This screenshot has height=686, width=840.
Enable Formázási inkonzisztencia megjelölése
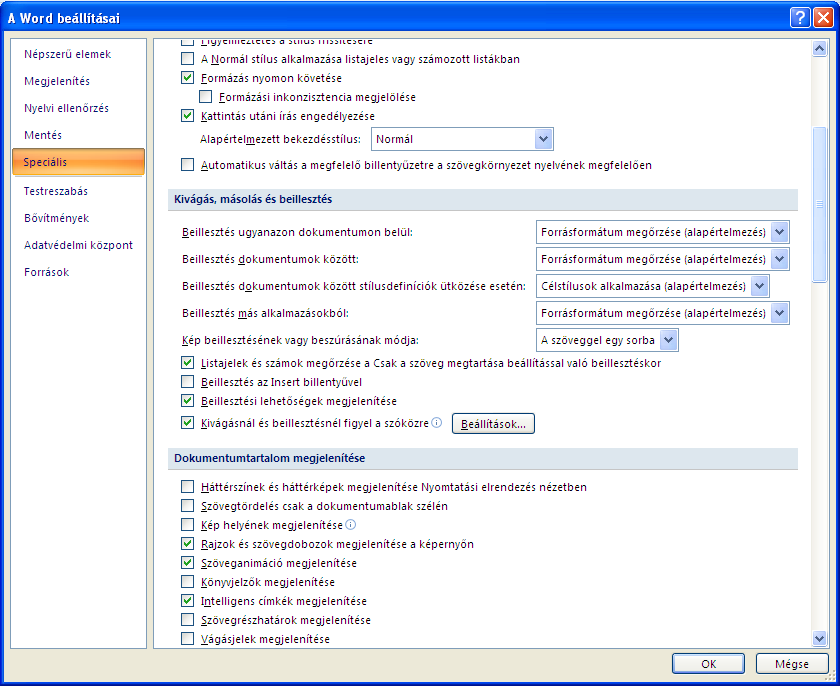[x=206, y=97]
